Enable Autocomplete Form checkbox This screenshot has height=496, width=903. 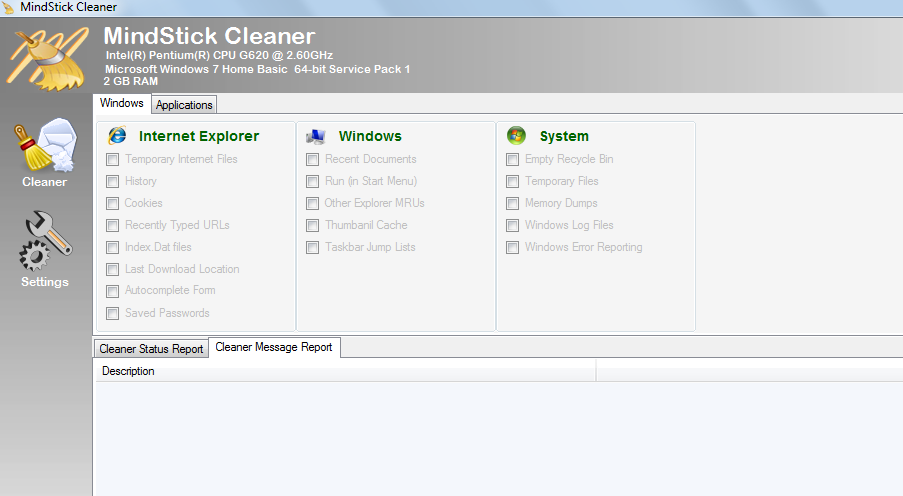pyautogui.click(x=112, y=291)
